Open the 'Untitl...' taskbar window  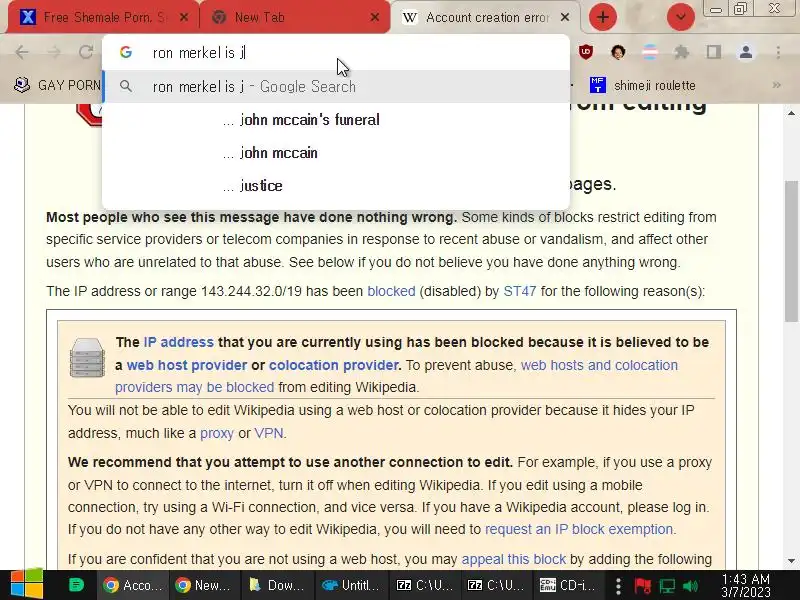pyautogui.click(x=351, y=585)
